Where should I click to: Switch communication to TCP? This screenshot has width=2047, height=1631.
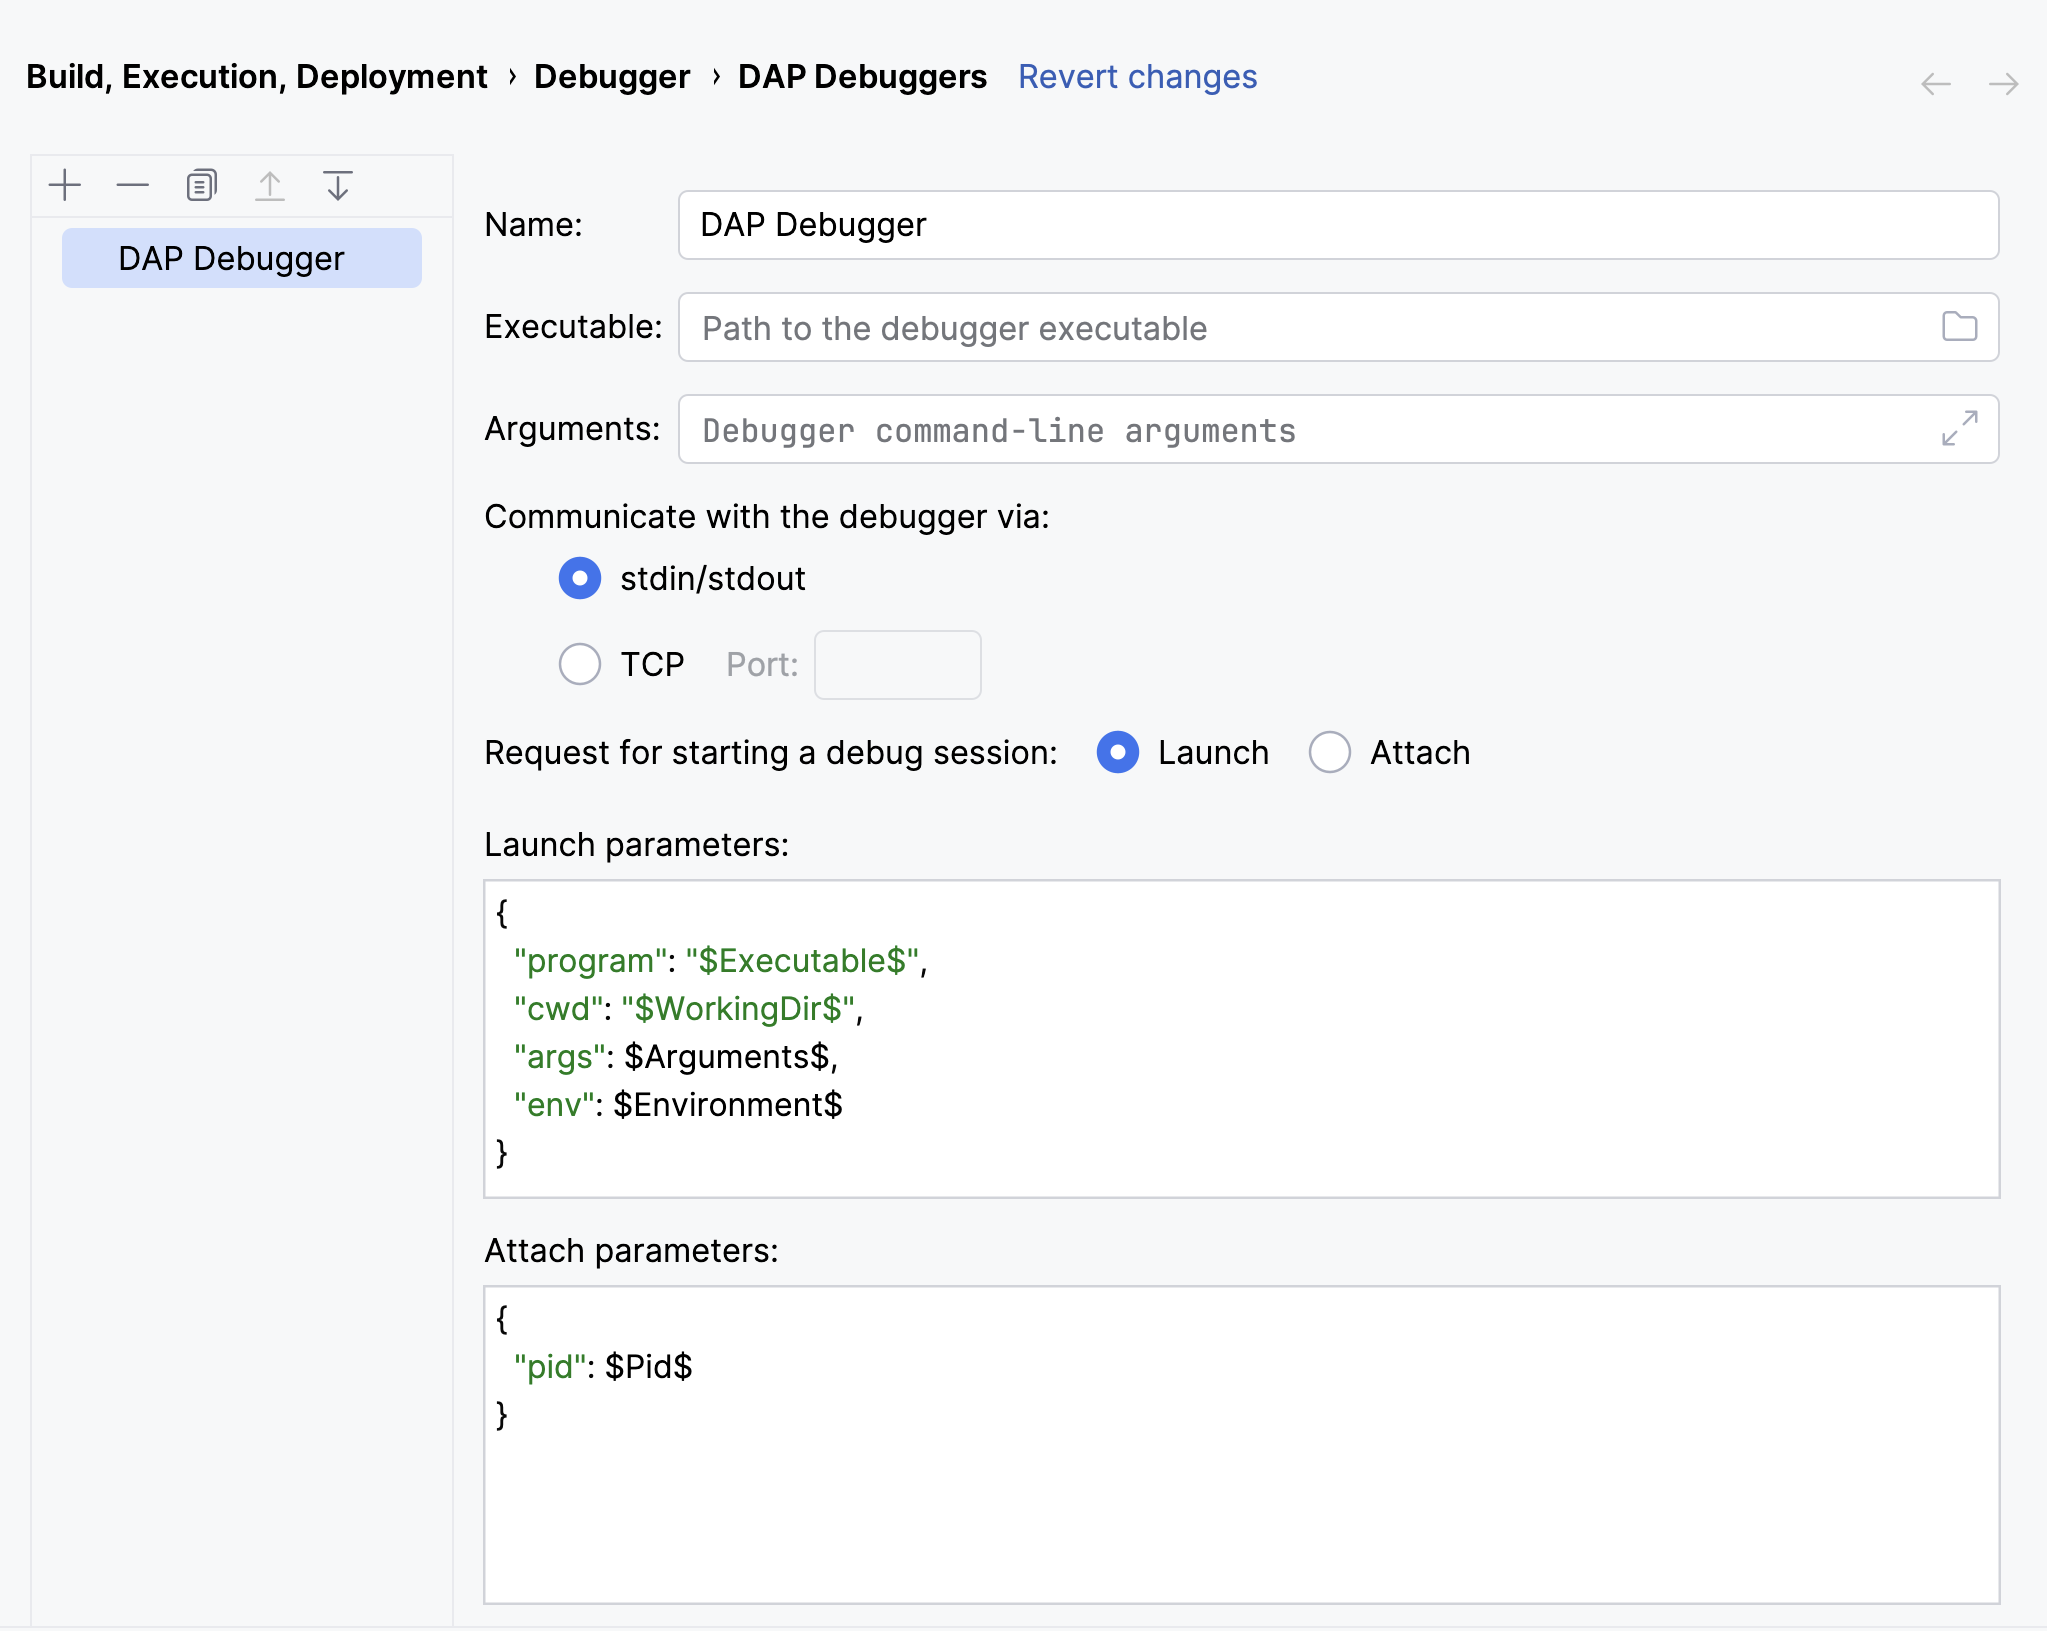tap(580, 664)
